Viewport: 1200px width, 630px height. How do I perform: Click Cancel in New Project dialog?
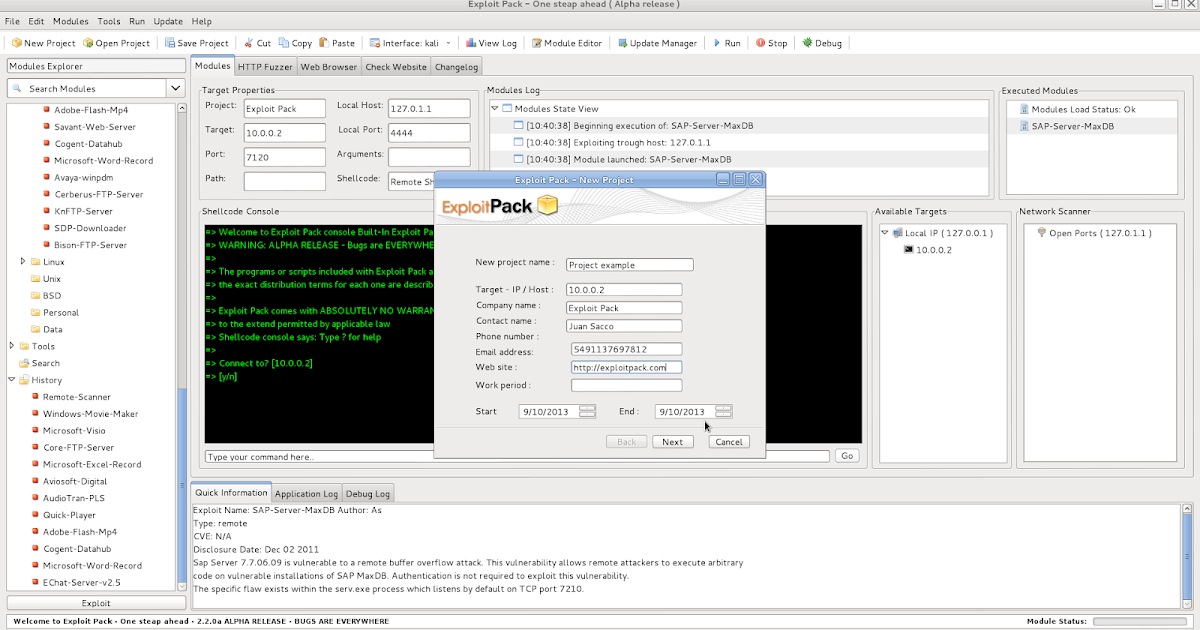pos(729,442)
